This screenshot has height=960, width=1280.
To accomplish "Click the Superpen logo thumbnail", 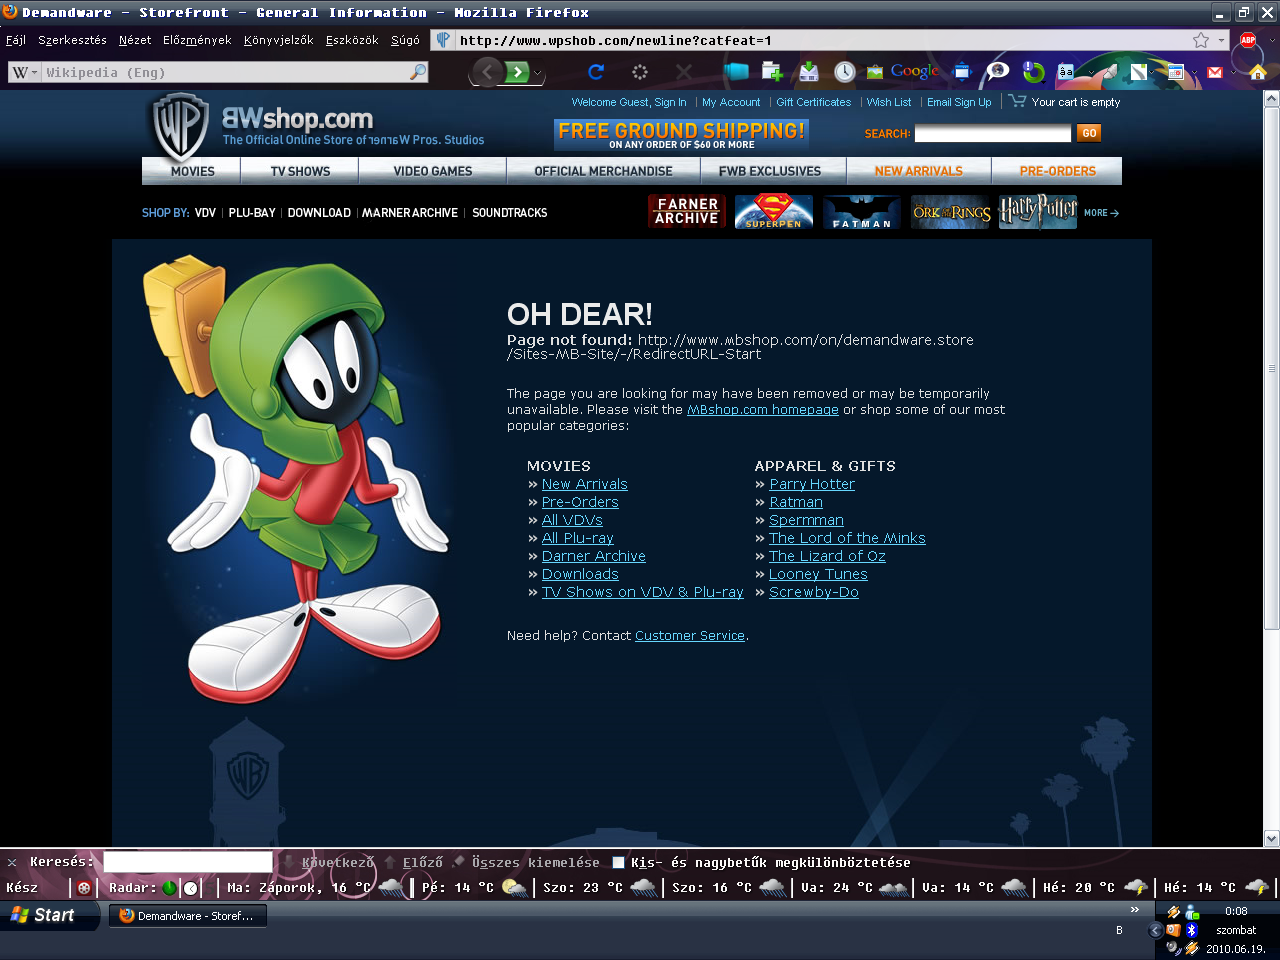I will click(x=773, y=211).
